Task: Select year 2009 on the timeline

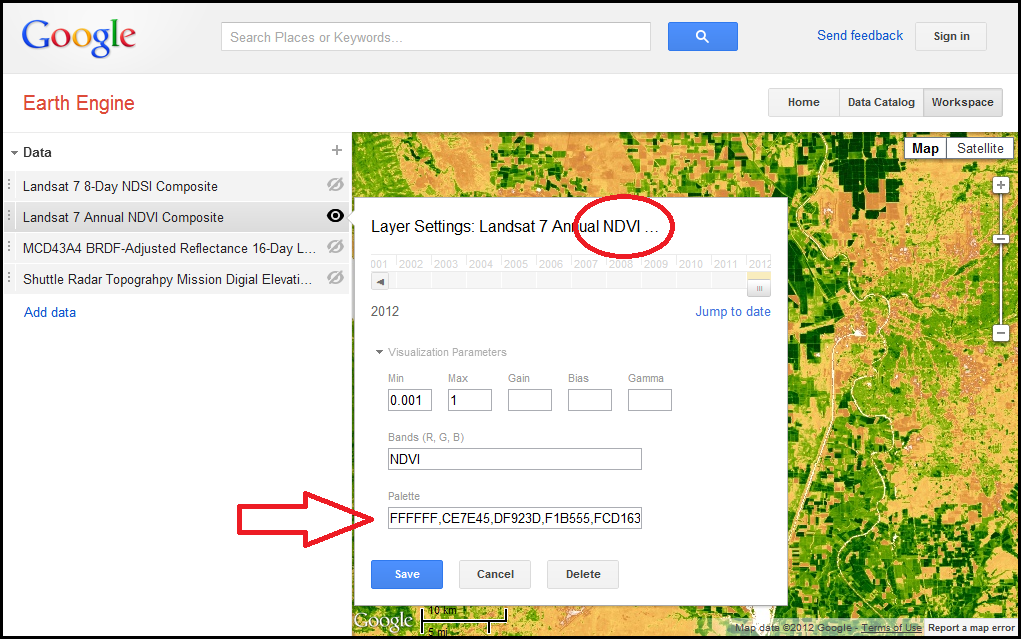Action: (656, 264)
